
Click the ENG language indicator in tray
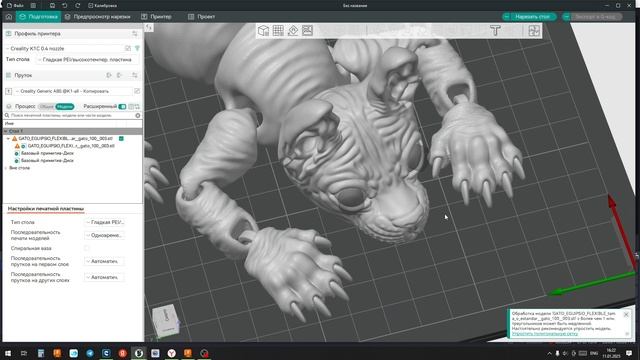point(594,353)
